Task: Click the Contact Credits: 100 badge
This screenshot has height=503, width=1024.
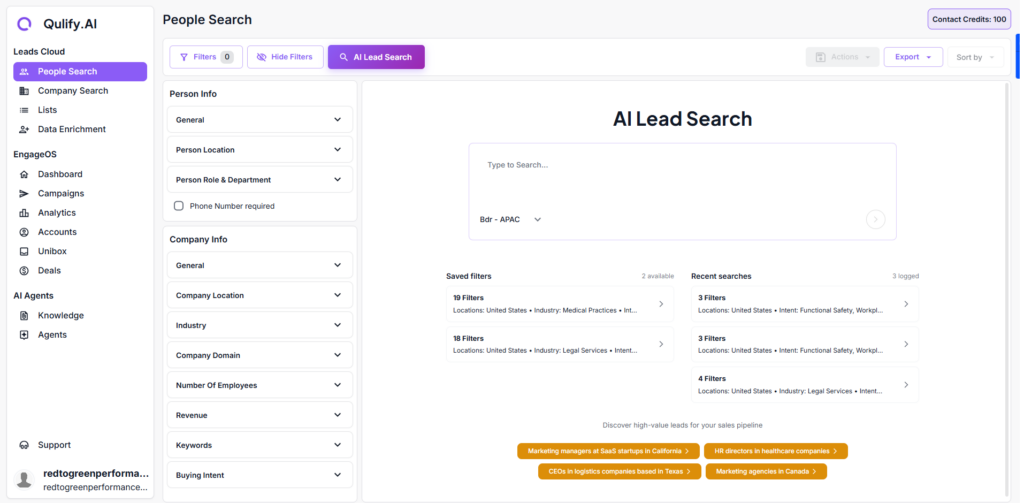Action: [969, 20]
